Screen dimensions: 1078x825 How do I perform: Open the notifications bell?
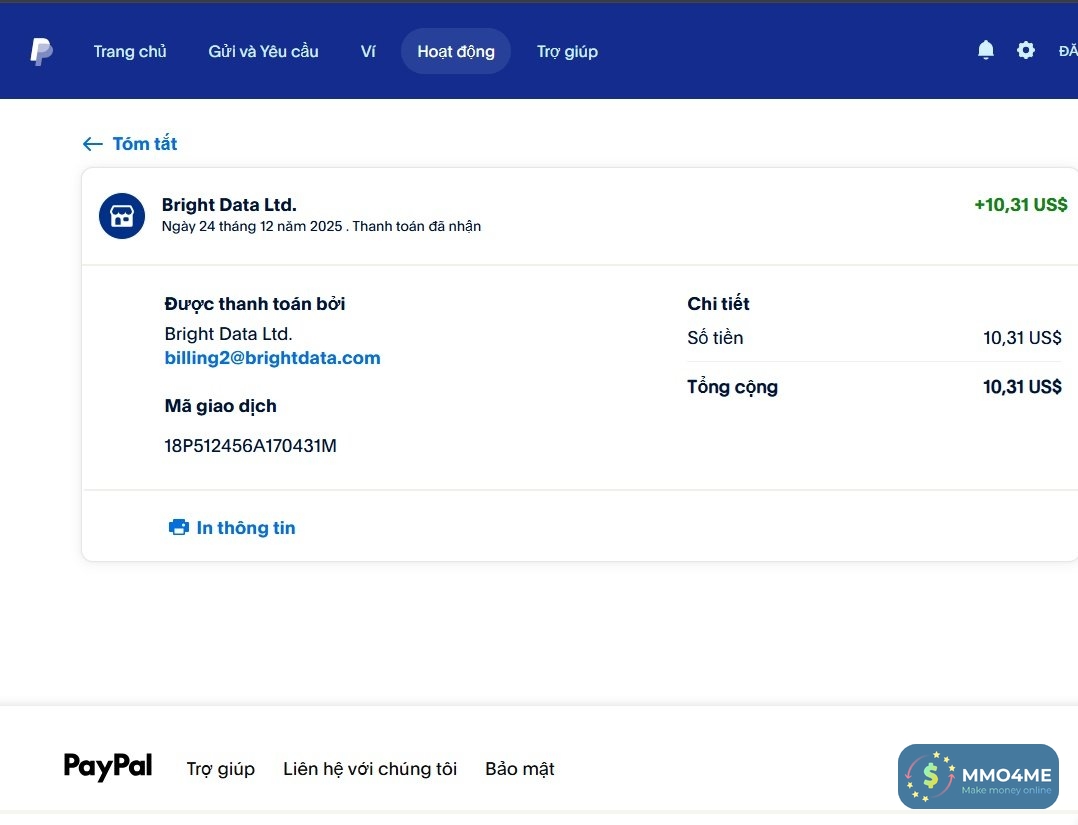coord(985,50)
